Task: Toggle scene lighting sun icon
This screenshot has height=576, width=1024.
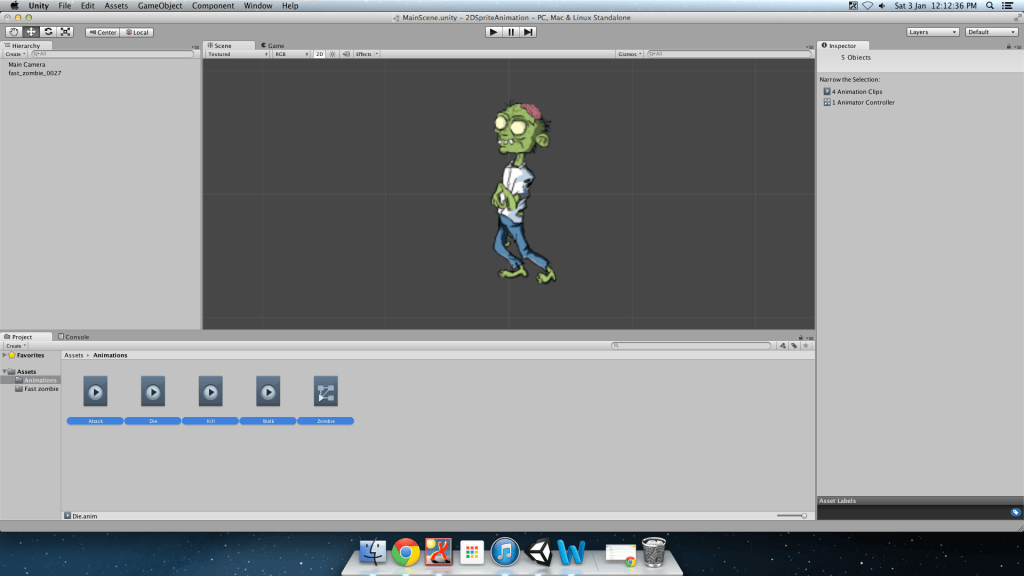Action: click(333, 54)
